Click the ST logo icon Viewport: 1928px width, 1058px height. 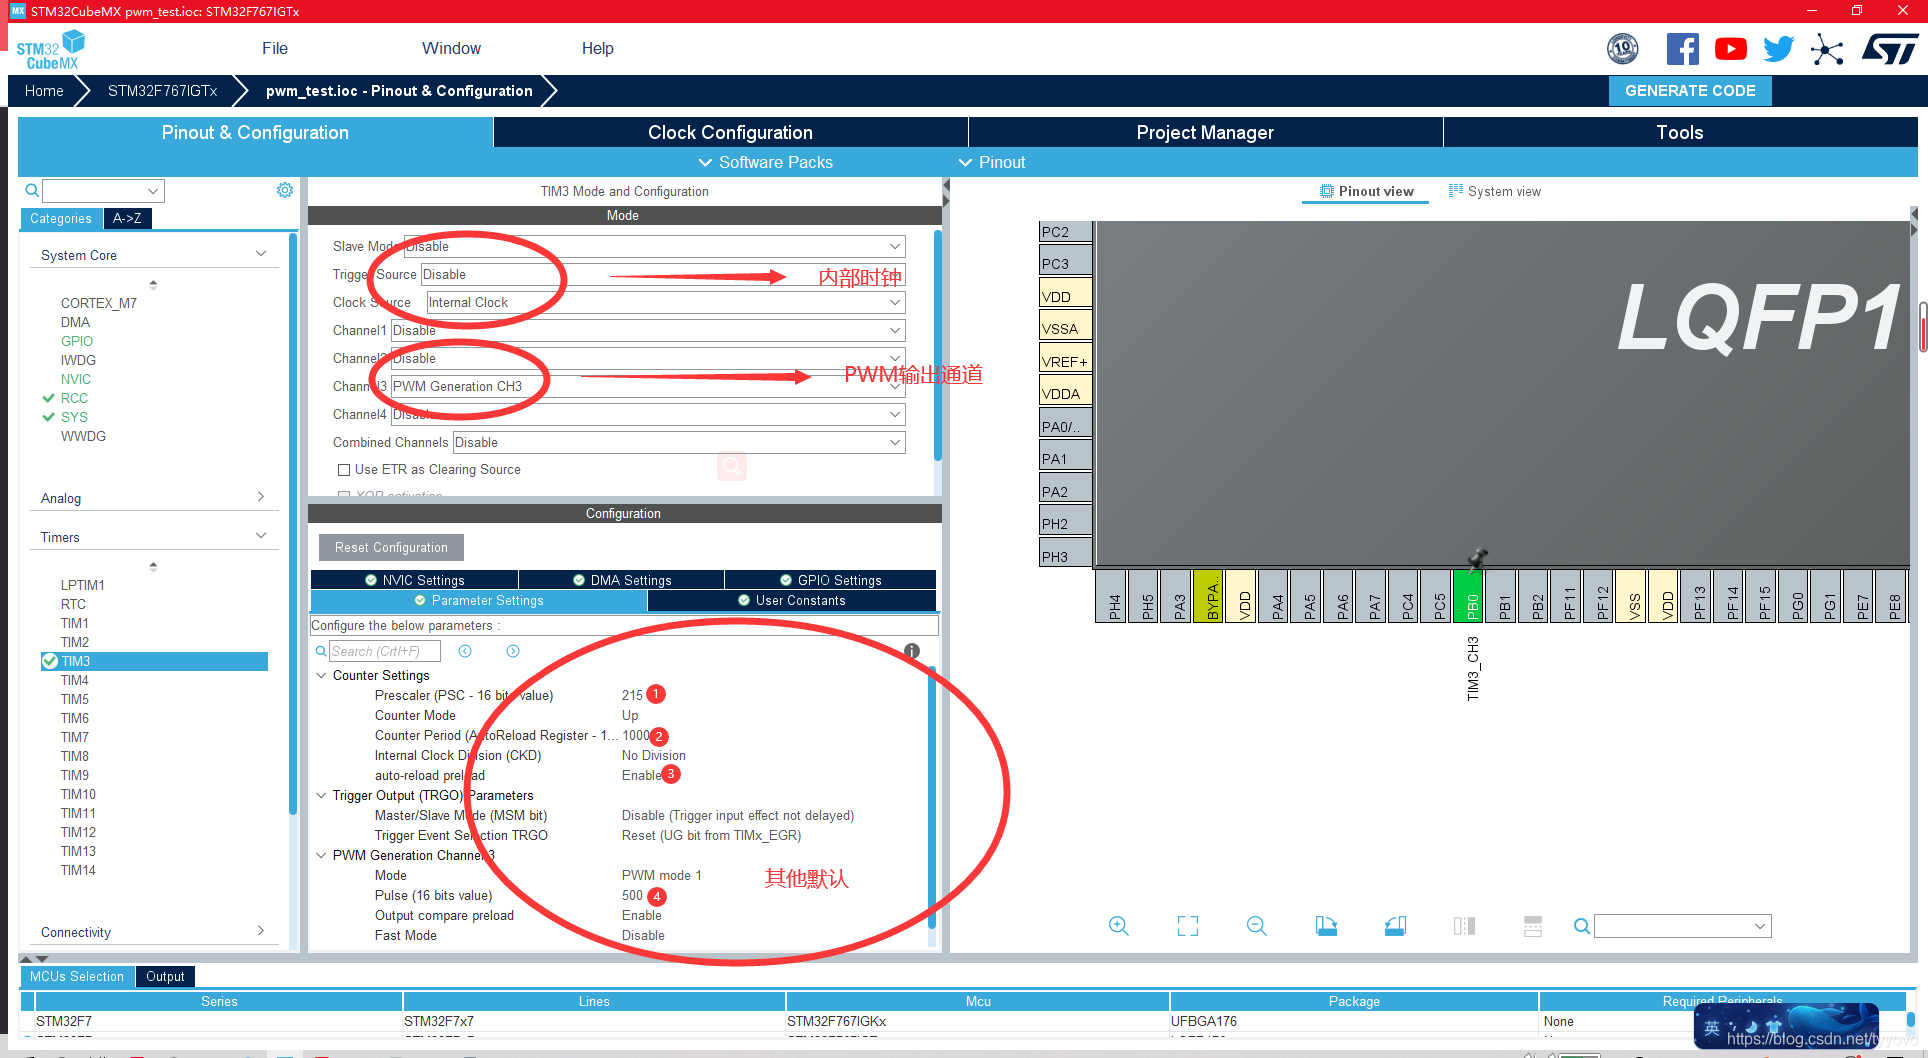point(1889,49)
